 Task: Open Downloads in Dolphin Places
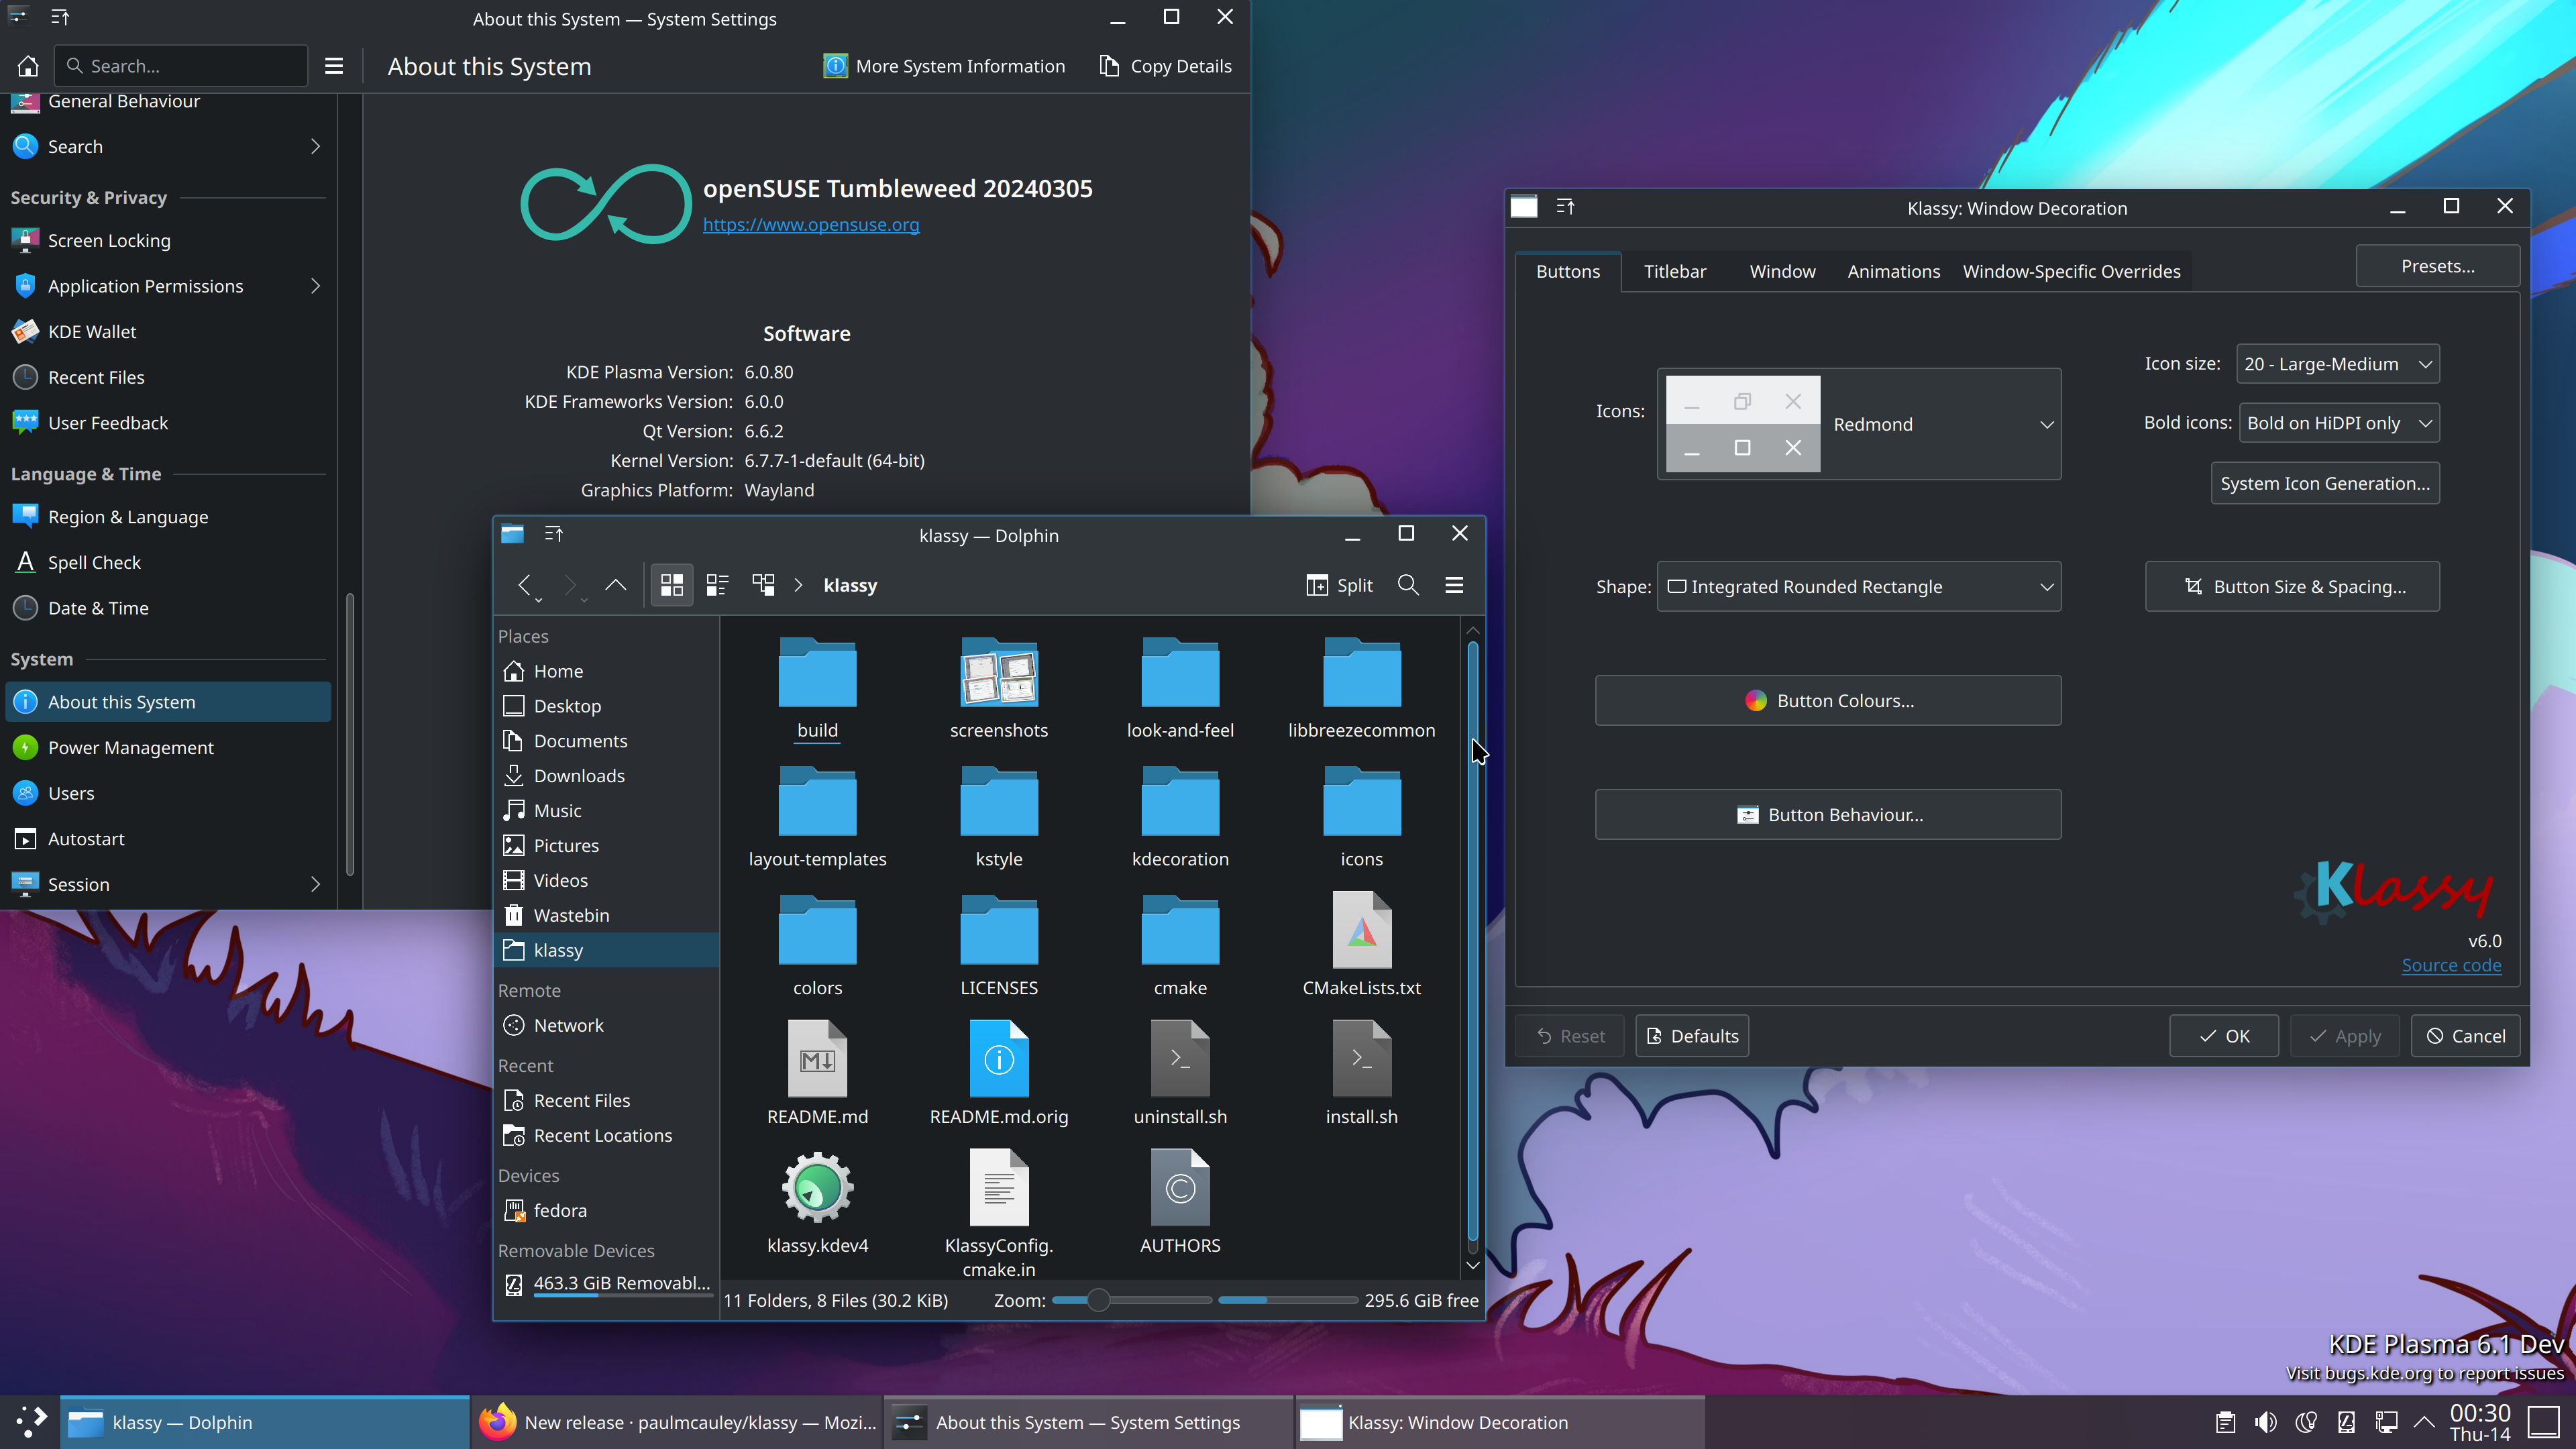pos(606,776)
